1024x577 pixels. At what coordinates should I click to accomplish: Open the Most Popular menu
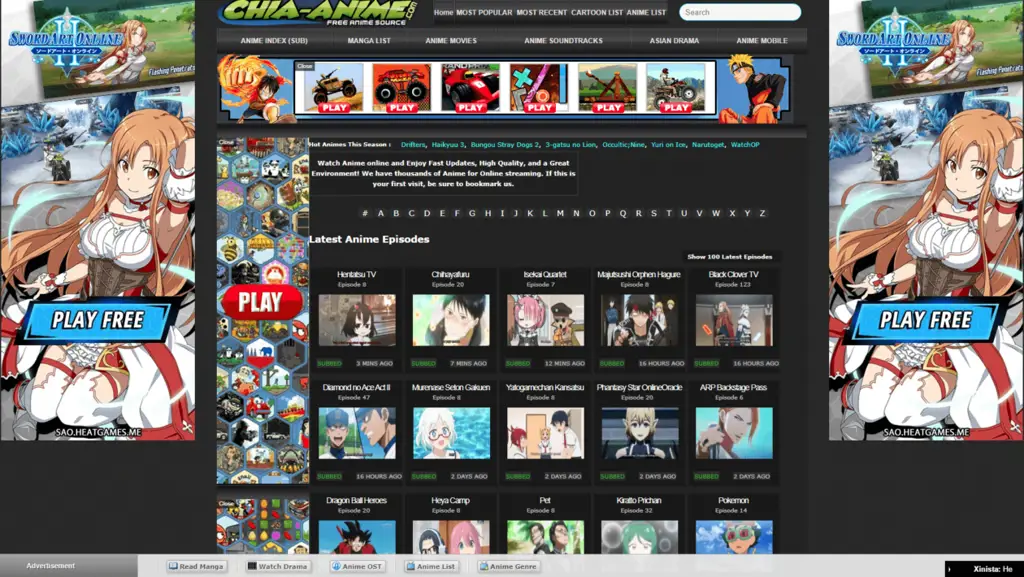(x=484, y=12)
